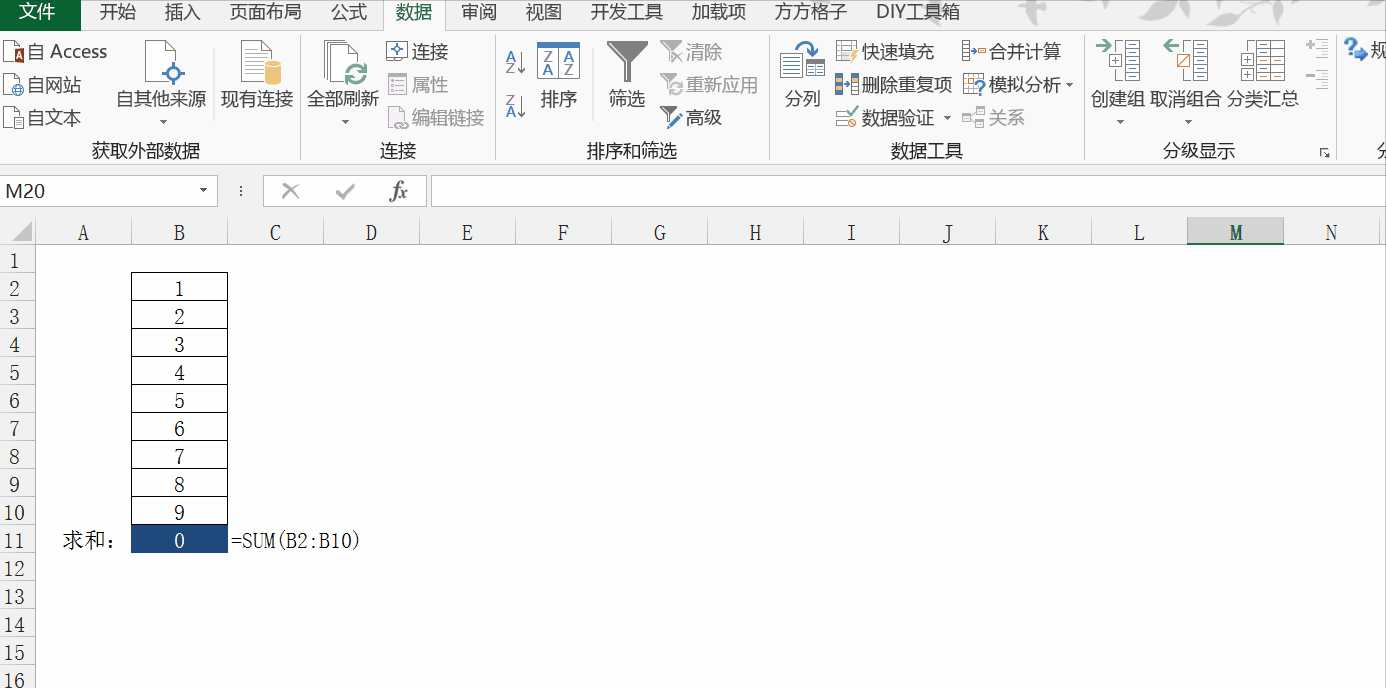Click the insert function fx button
Viewport: 1386px width, 688px height.
(x=398, y=191)
